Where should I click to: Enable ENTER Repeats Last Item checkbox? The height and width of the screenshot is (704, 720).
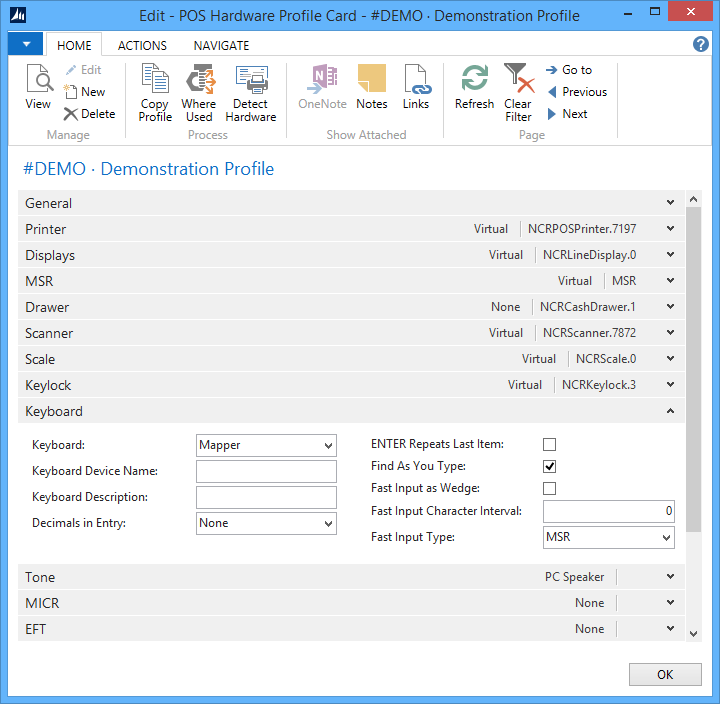tap(549, 445)
